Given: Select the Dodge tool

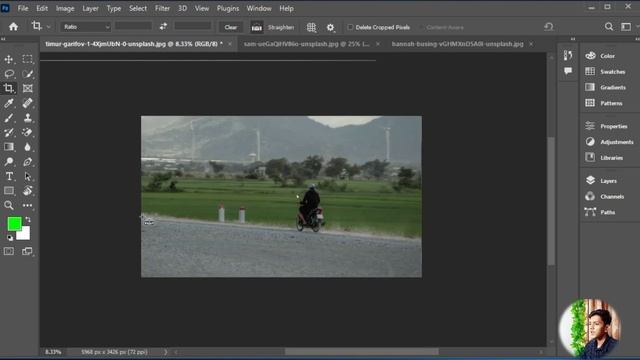Looking at the screenshot, I should click(x=9, y=162).
